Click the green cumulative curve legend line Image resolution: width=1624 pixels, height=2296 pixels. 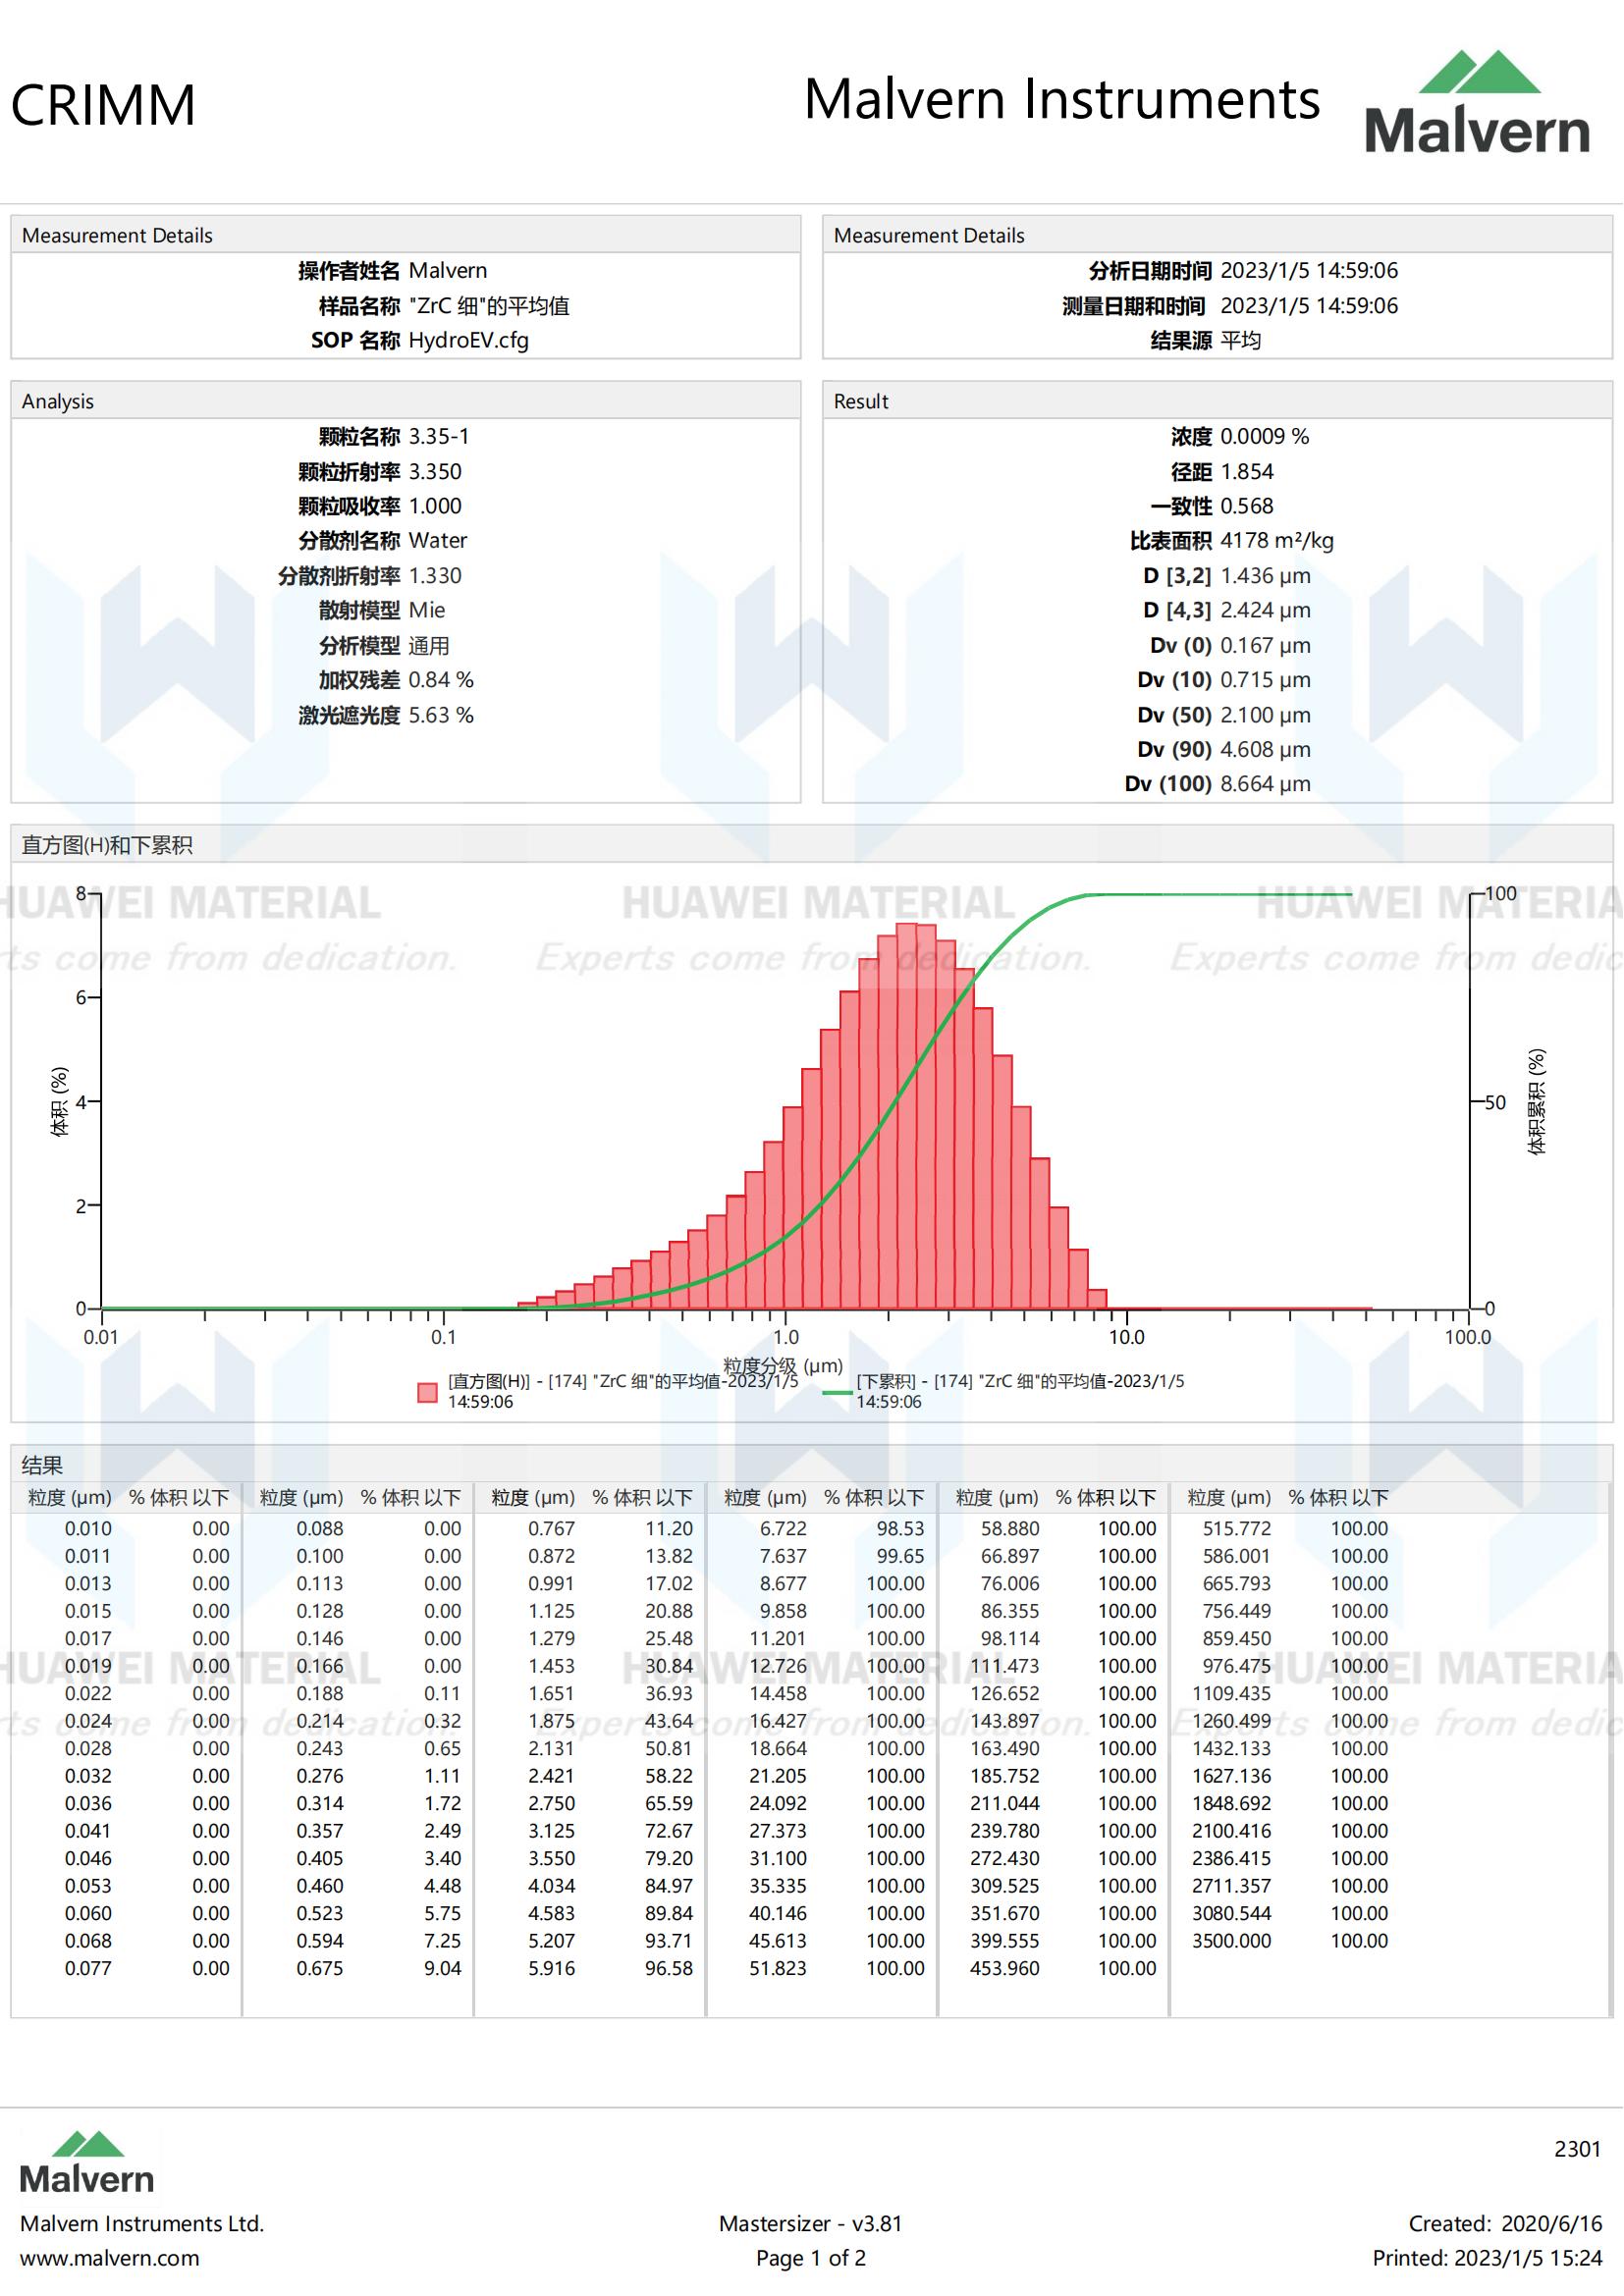pyautogui.click(x=836, y=1392)
